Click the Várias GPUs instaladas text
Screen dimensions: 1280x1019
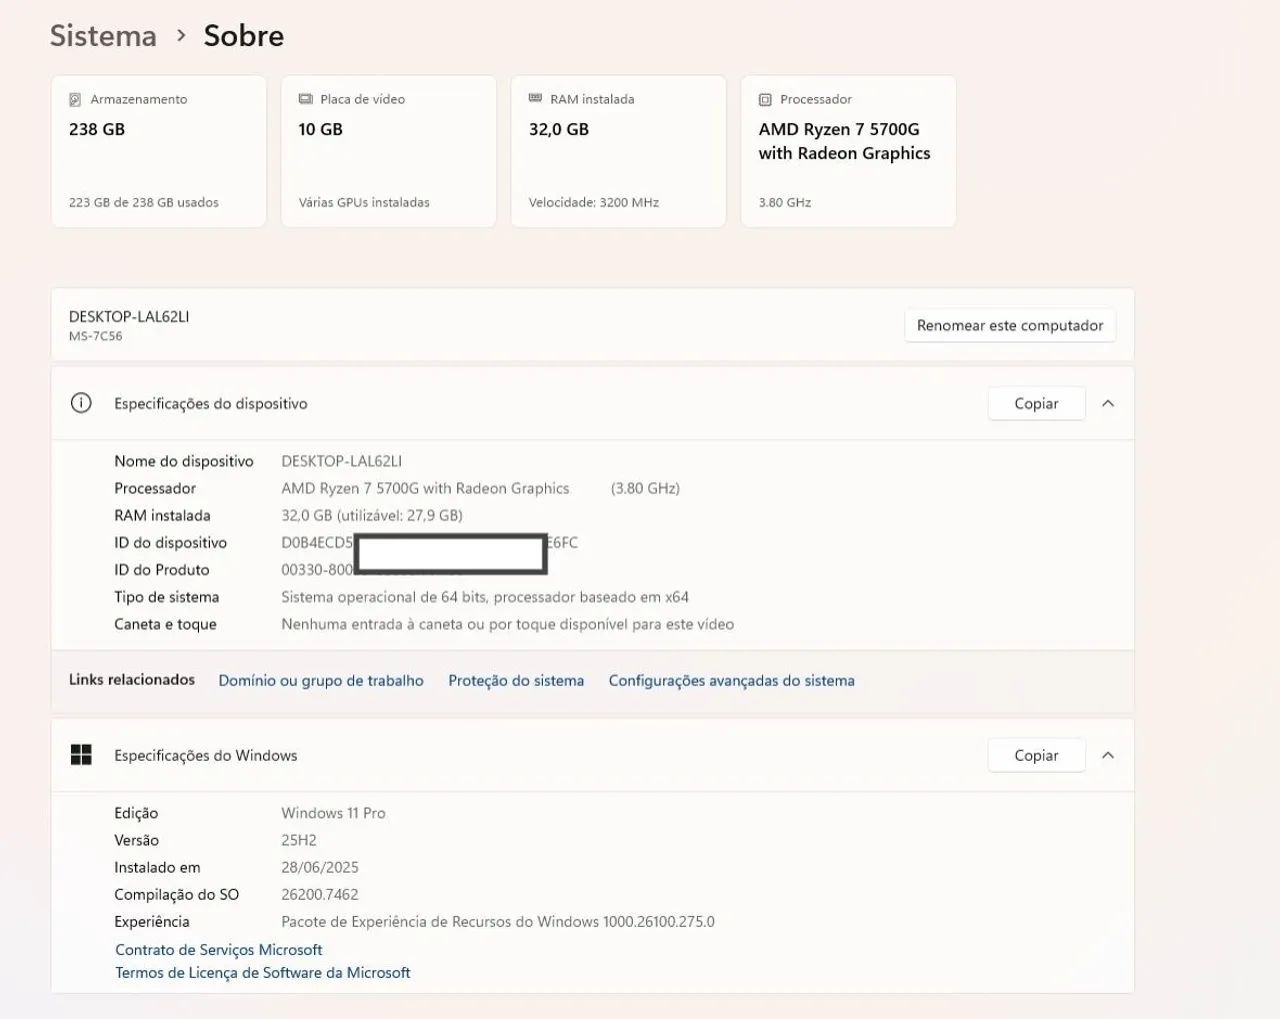pos(364,202)
